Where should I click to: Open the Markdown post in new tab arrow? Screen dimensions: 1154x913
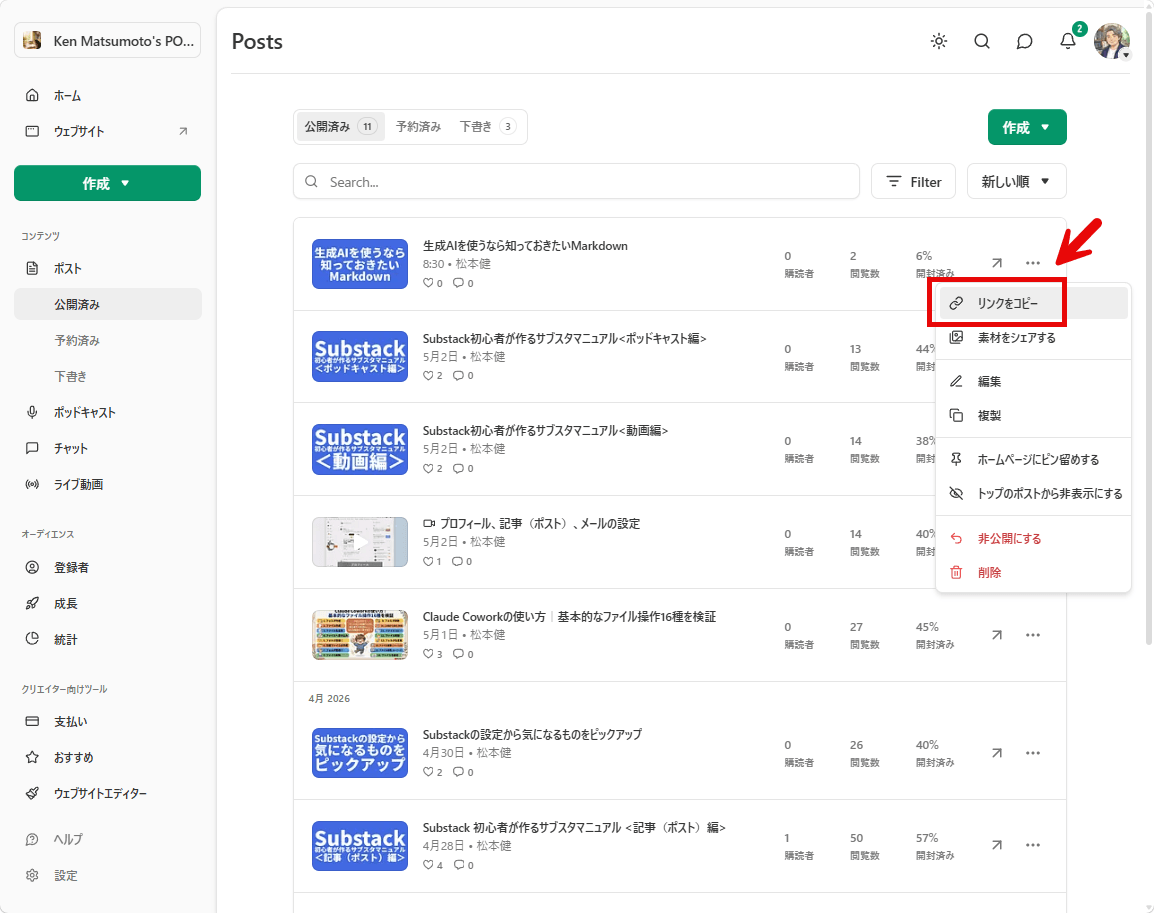997,263
